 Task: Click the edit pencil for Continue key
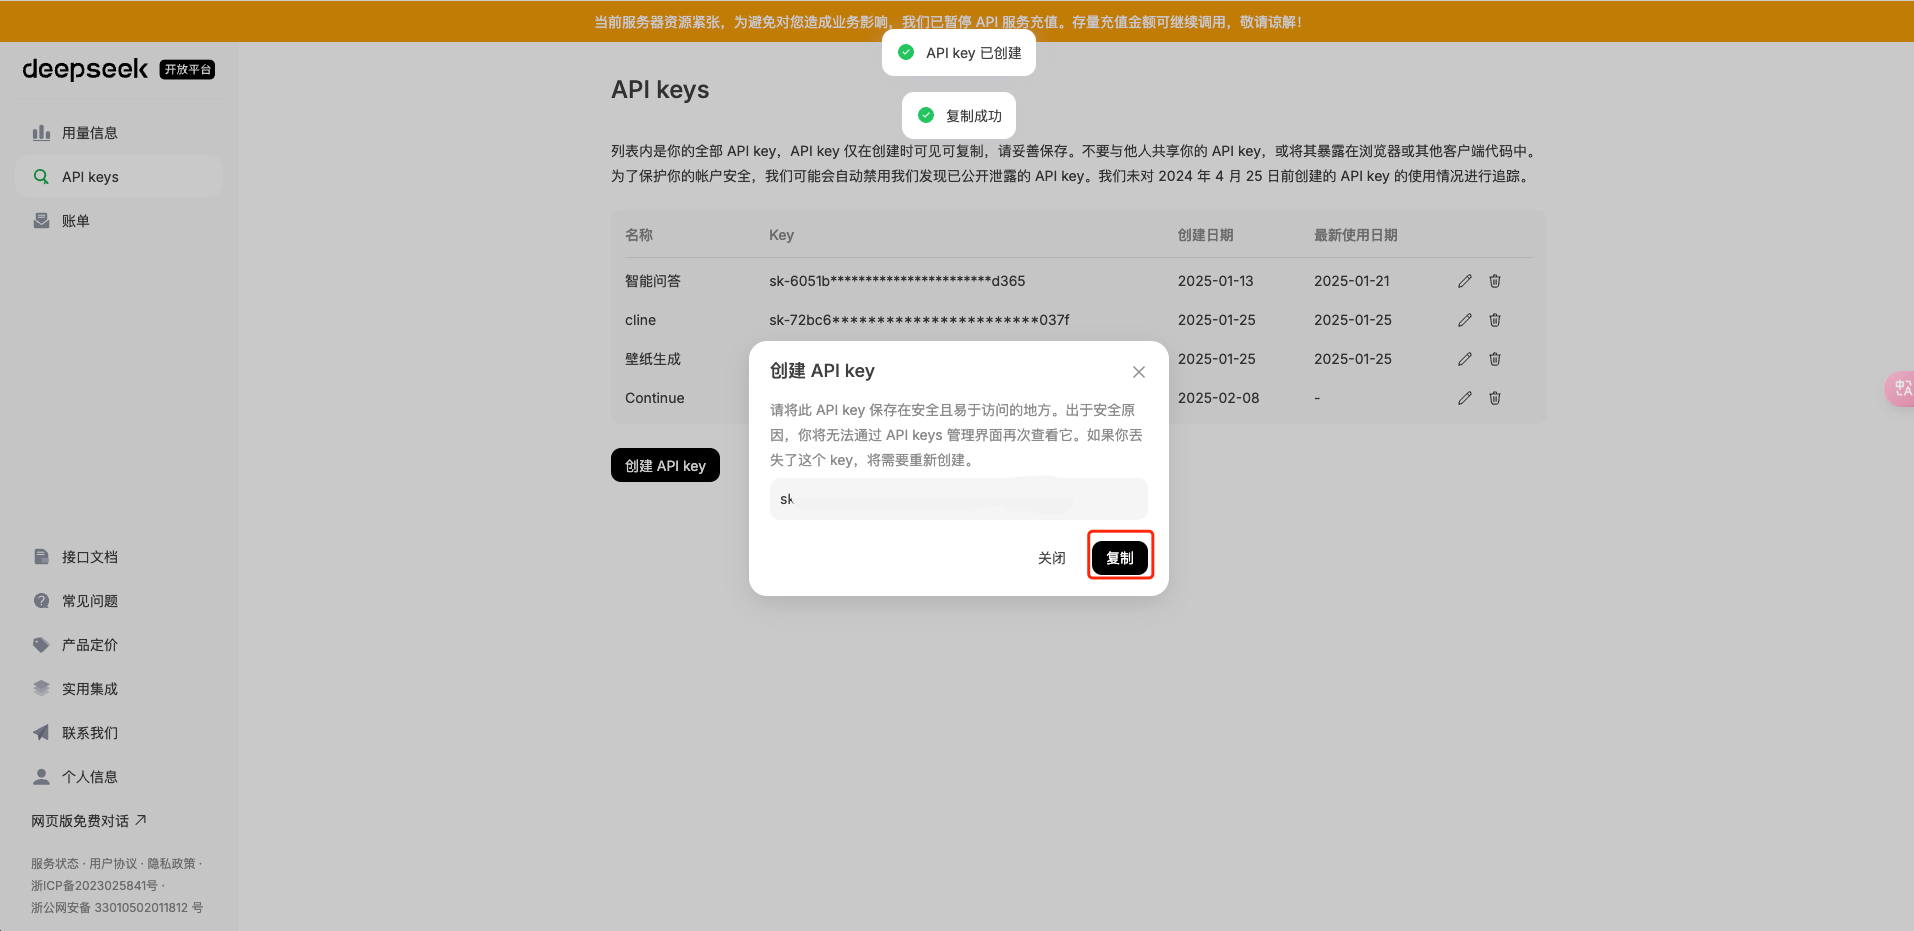point(1464,398)
